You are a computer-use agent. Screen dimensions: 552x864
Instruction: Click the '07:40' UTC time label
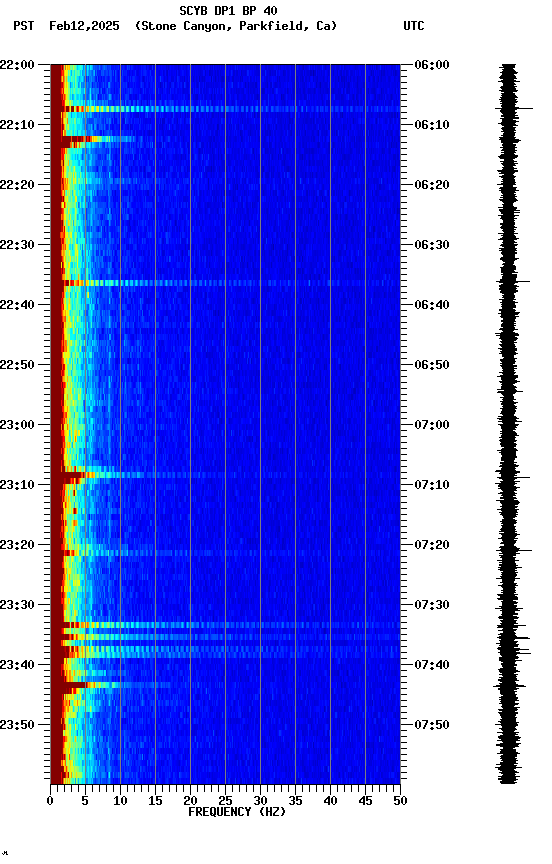(x=432, y=666)
